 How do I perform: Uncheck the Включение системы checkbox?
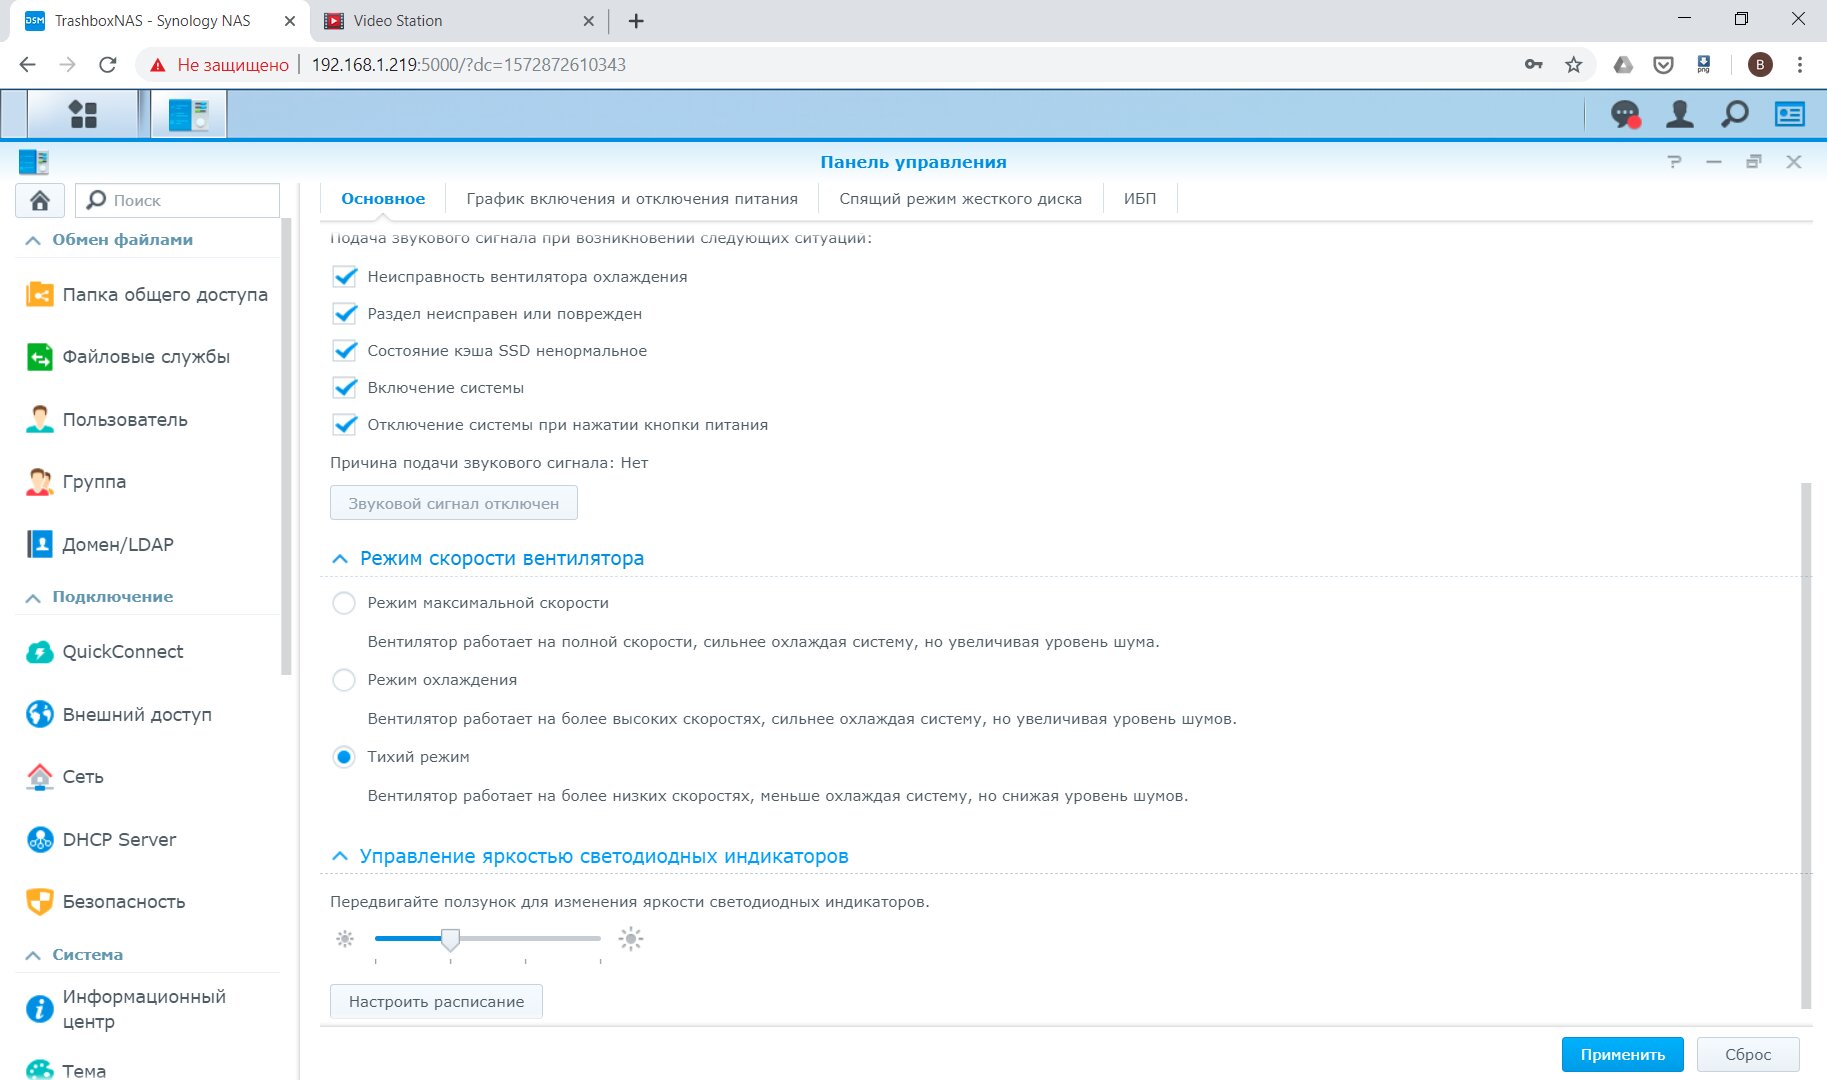click(x=345, y=388)
